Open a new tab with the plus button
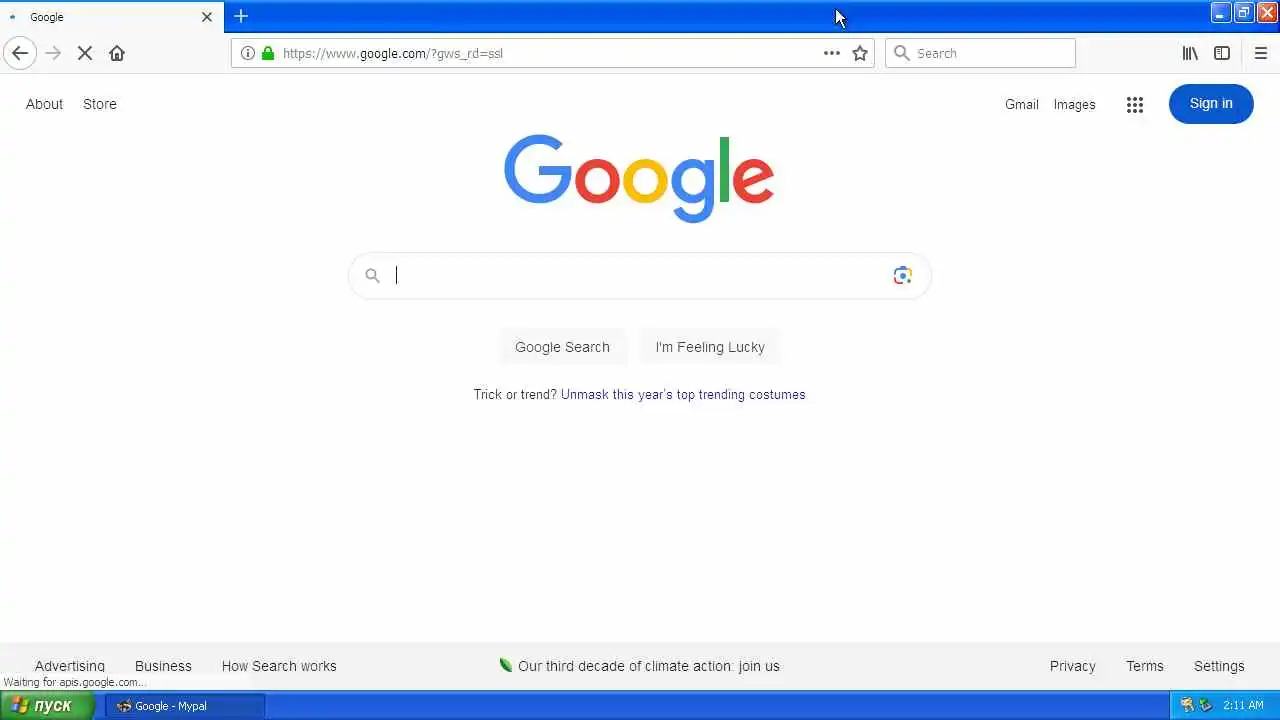1280x720 pixels. tap(241, 16)
